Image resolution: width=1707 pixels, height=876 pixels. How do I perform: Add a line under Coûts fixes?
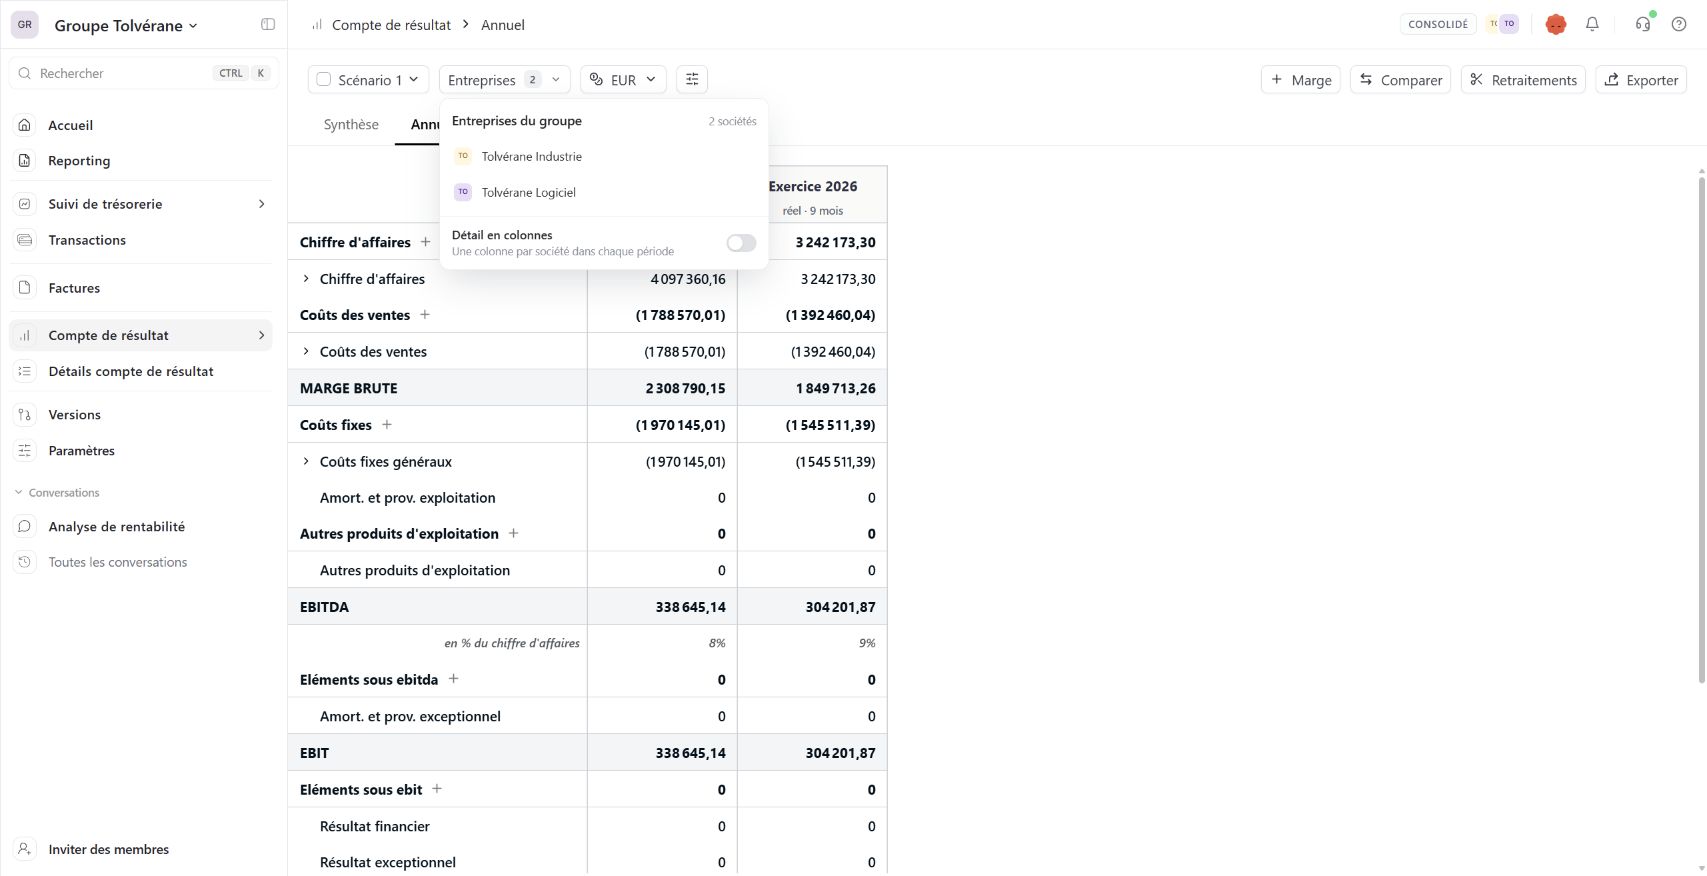(x=387, y=424)
